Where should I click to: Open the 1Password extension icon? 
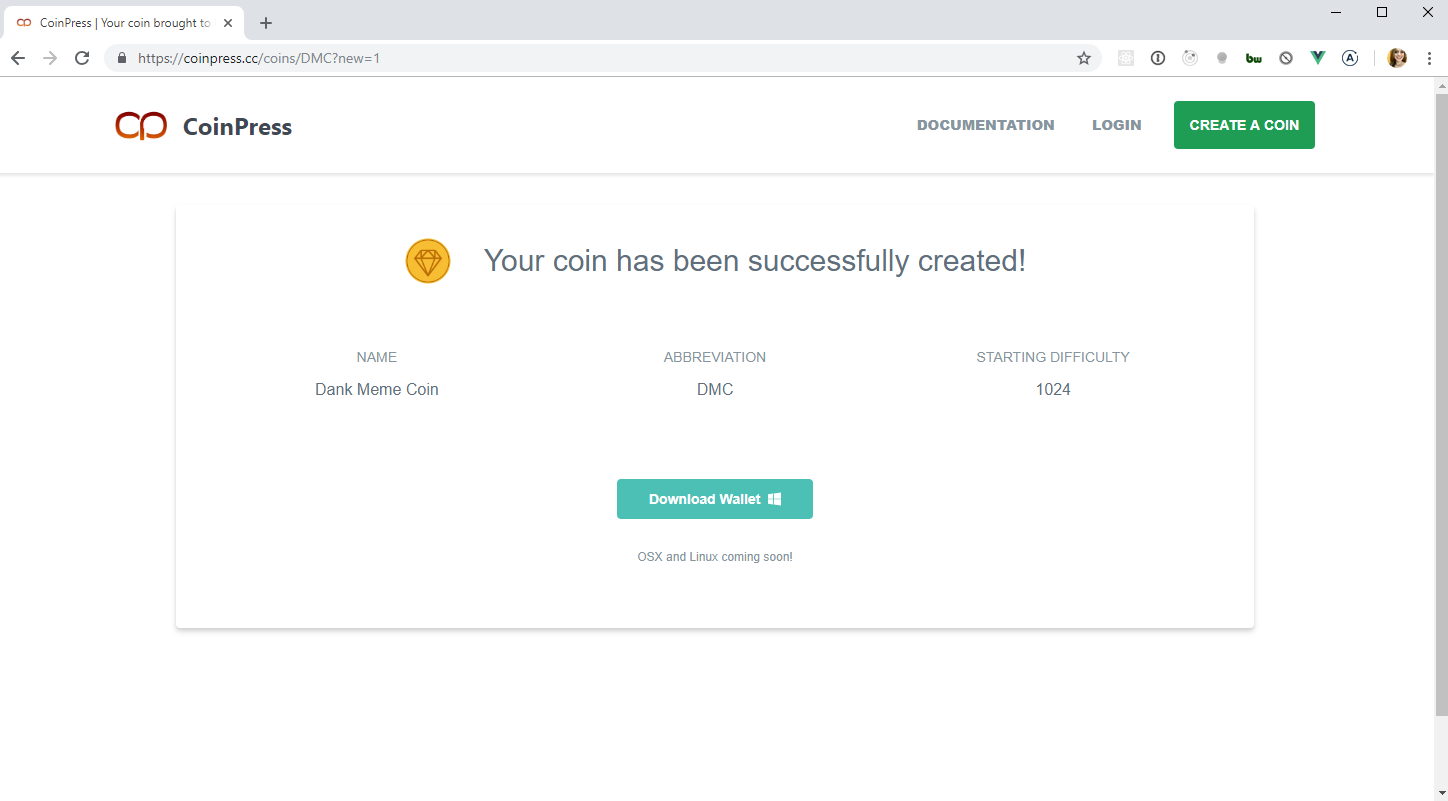(1158, 58)
